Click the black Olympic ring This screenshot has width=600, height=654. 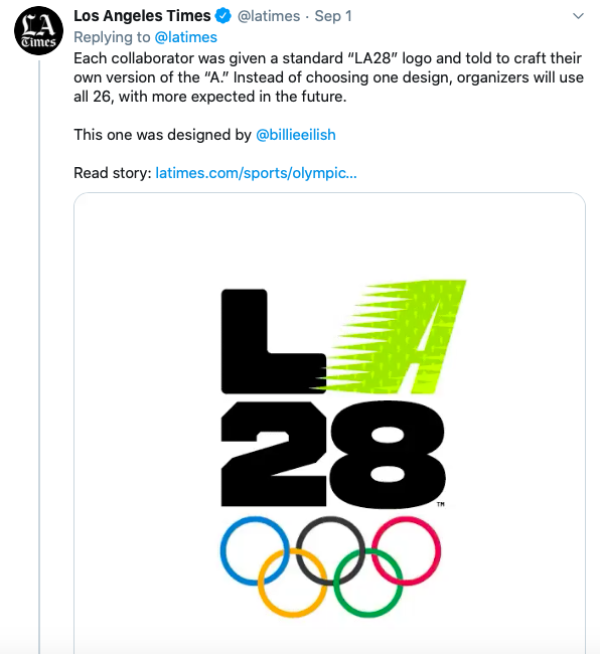pos(330,551)
